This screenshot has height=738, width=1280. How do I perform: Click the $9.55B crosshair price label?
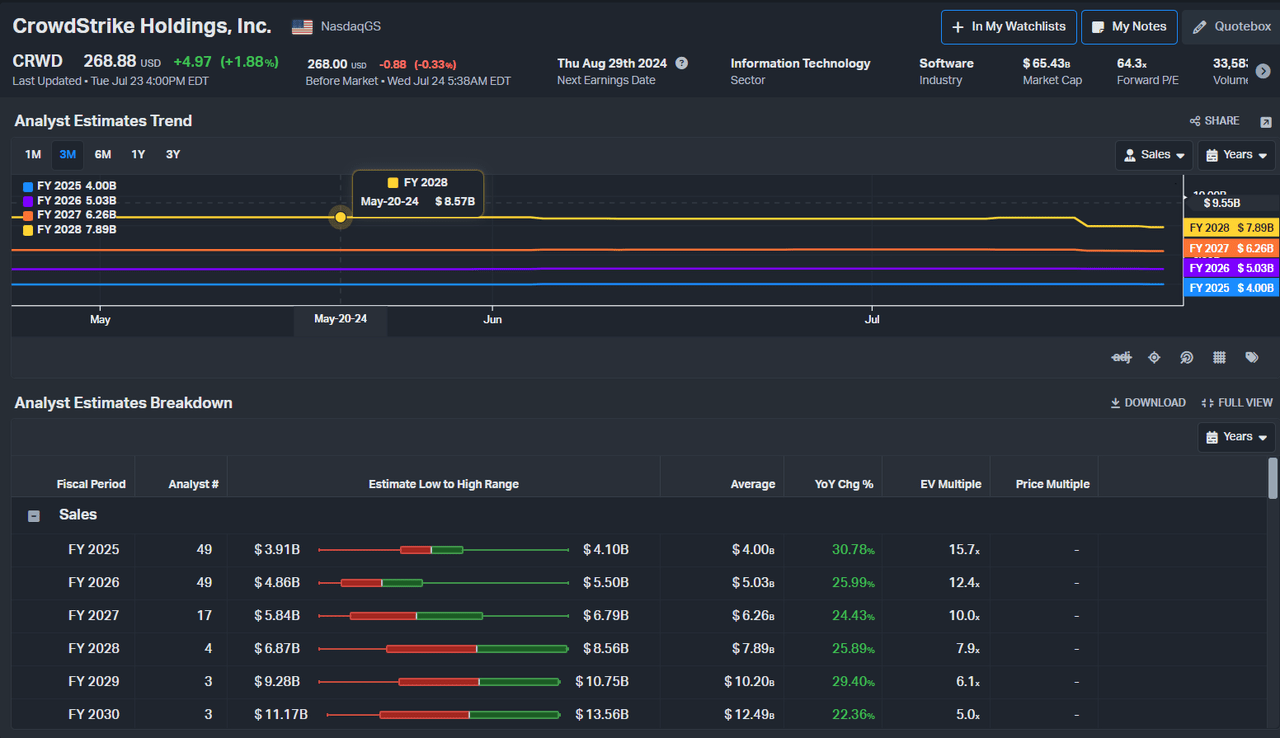click(x=1222, y=202)
